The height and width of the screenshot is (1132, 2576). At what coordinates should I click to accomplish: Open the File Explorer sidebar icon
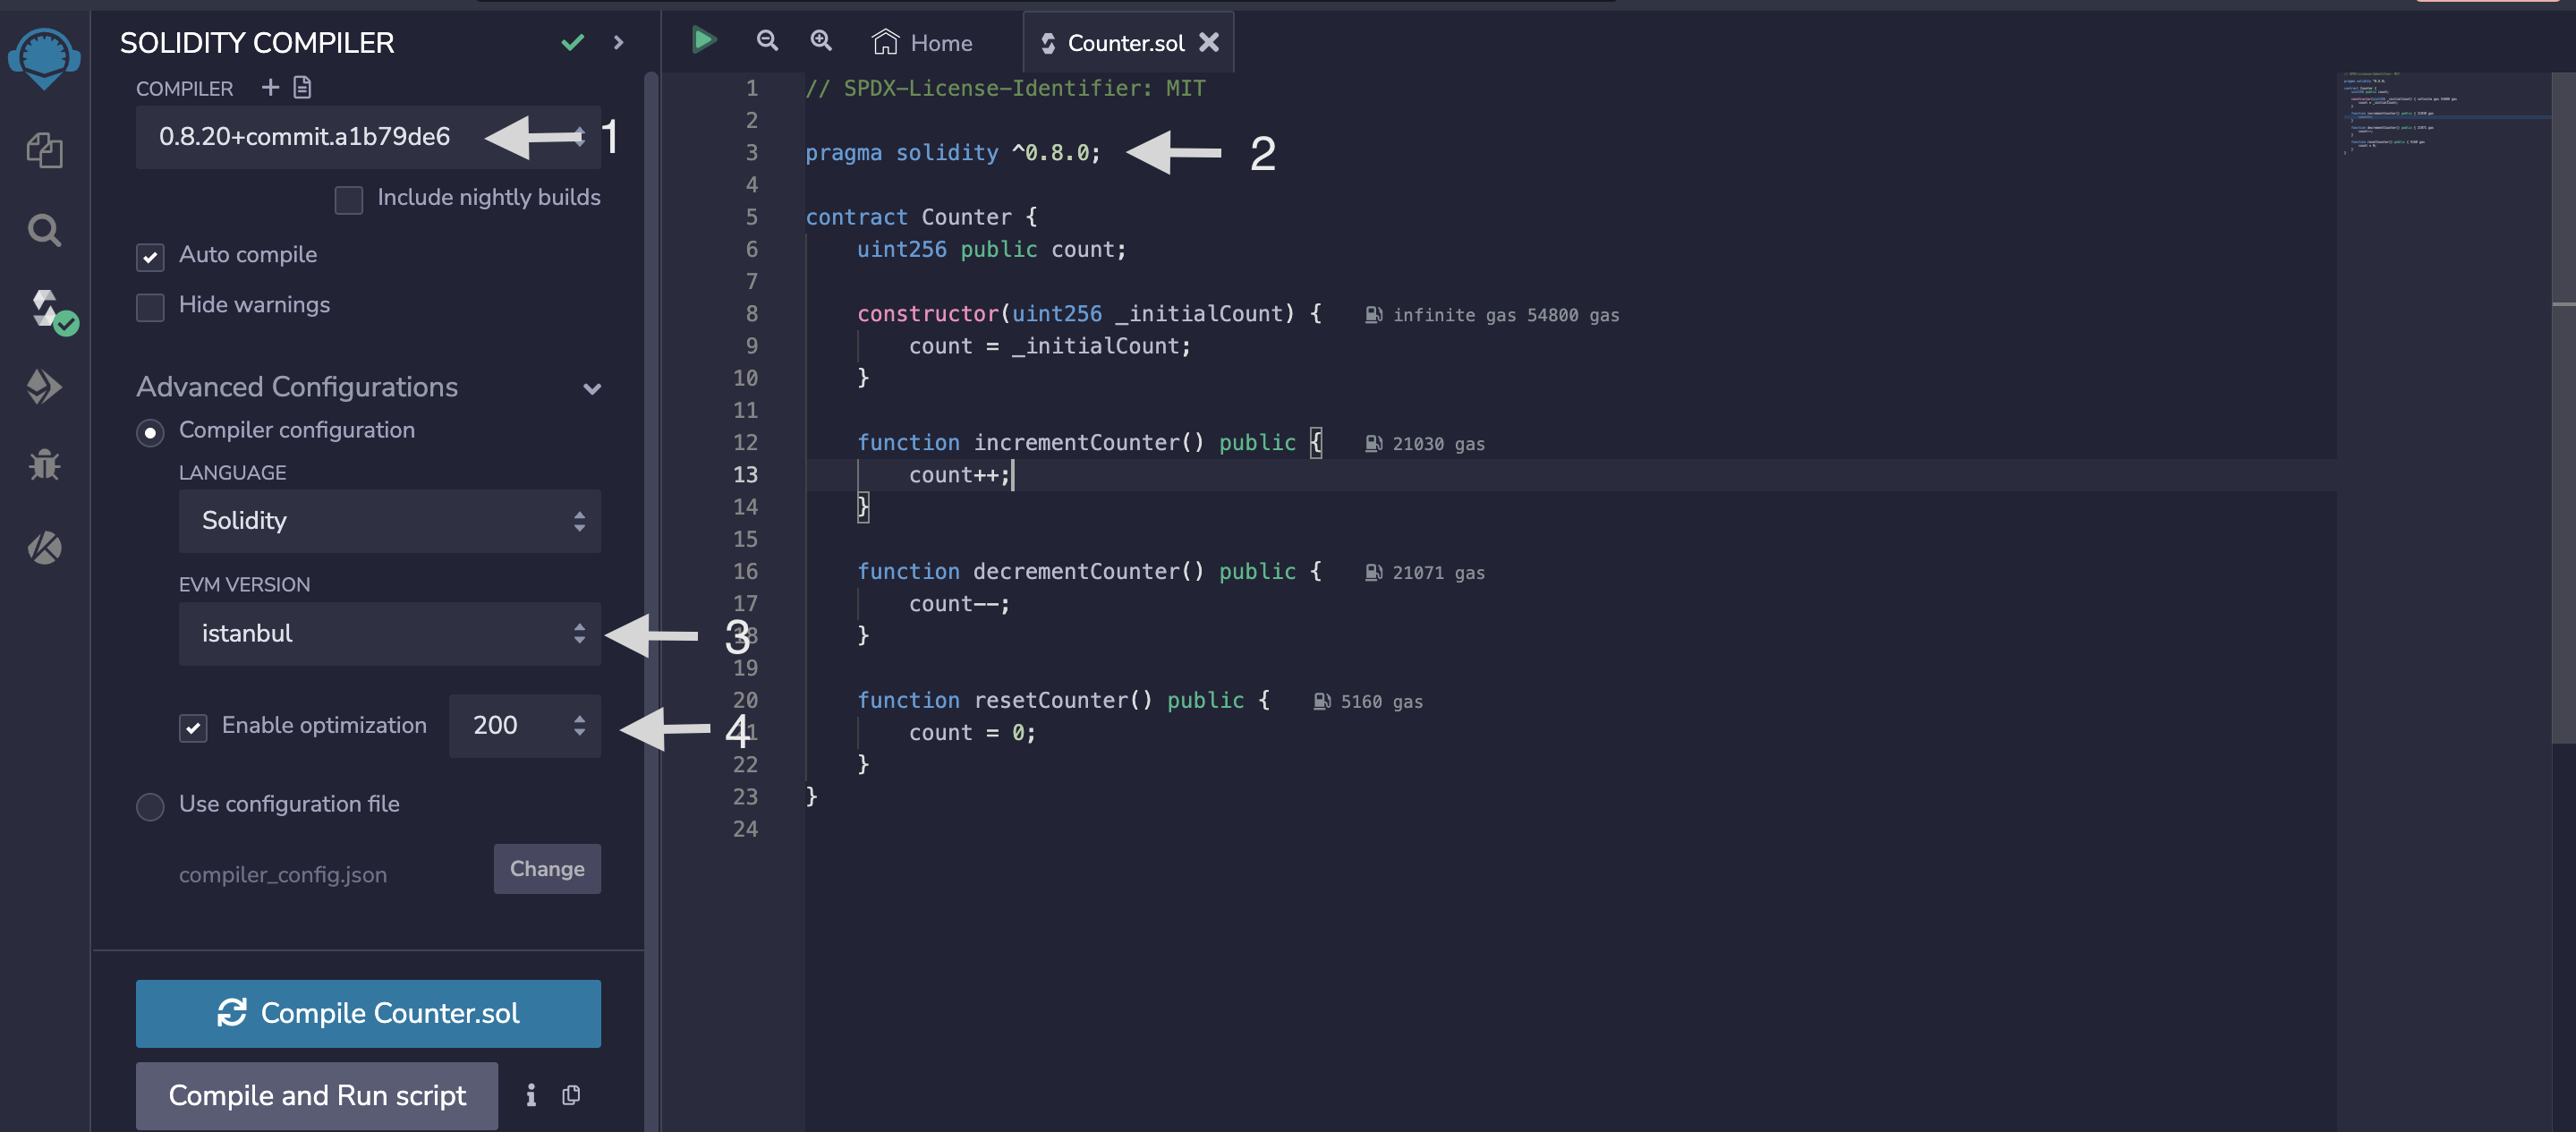pyautogui.click(x=44, y=151)
